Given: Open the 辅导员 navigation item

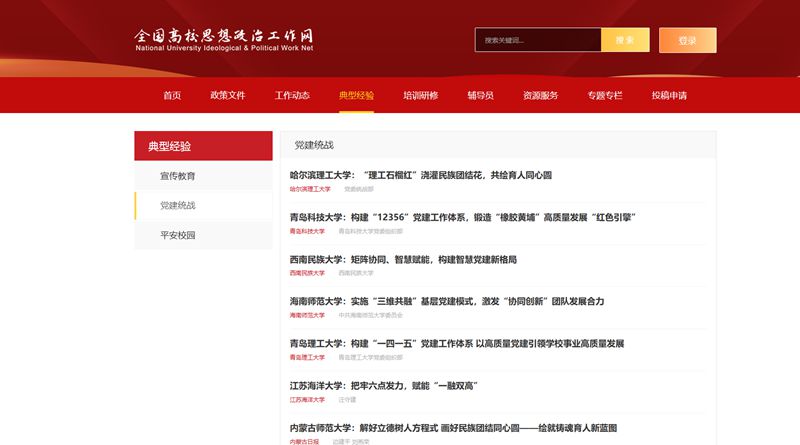Looking at the screenshot, I should coord(480,96).
